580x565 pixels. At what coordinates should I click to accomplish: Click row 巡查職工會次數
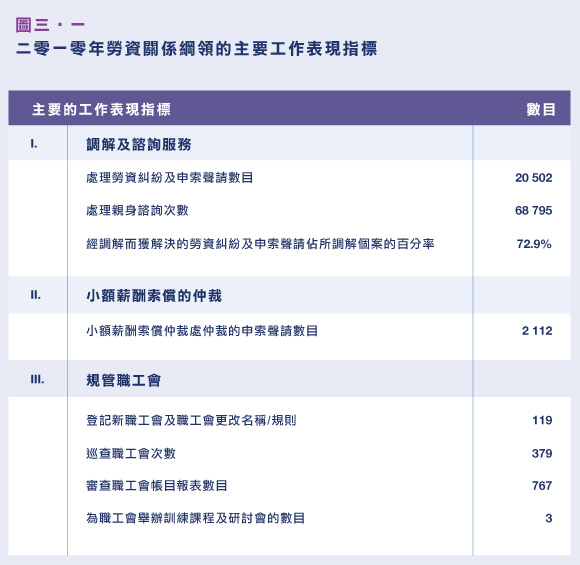tap(131, 453)
